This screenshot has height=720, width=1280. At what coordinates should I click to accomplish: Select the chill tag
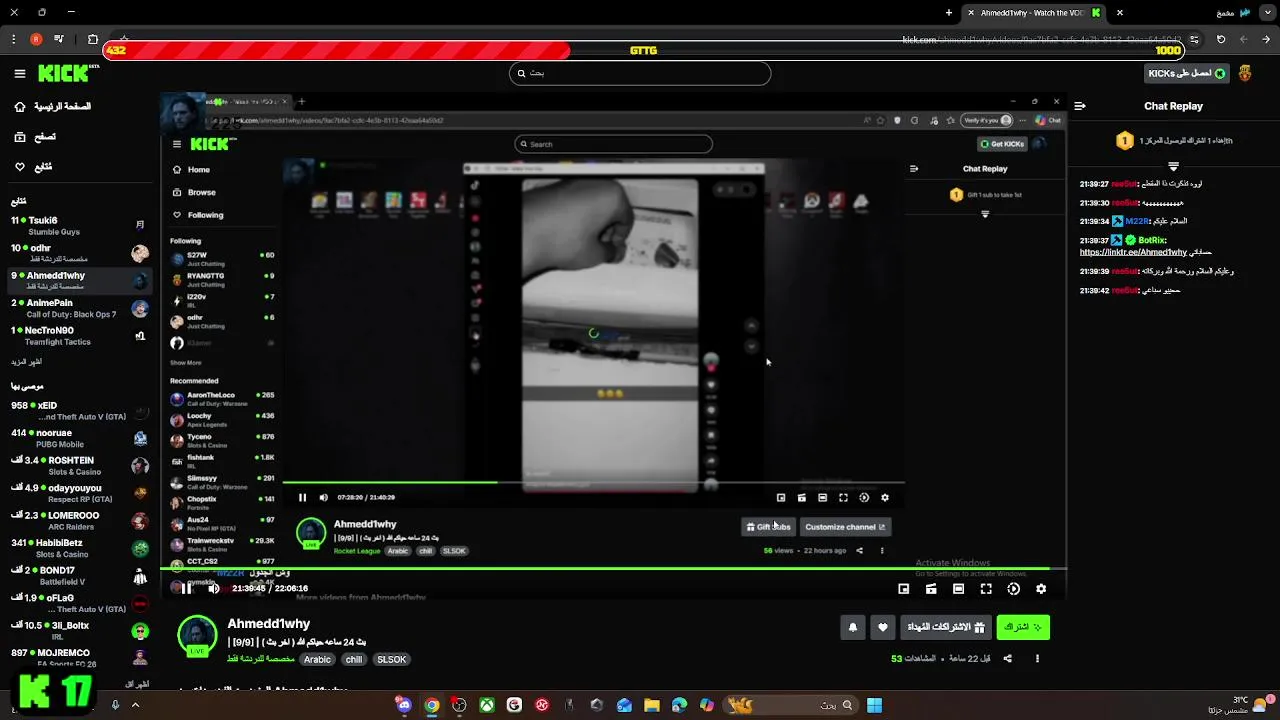[x=354, y=659]
